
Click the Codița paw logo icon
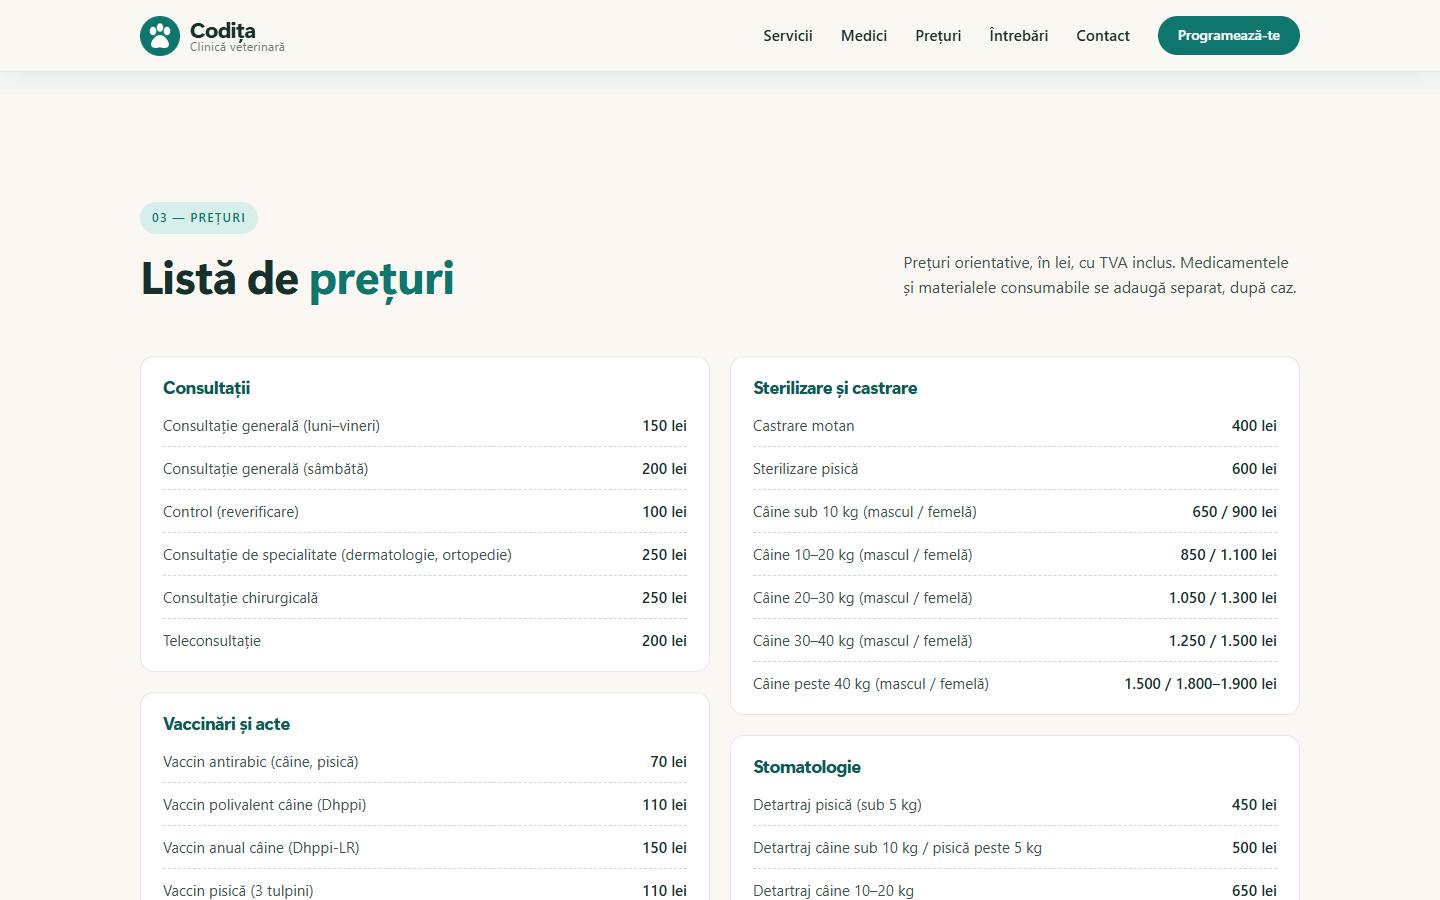160,36
